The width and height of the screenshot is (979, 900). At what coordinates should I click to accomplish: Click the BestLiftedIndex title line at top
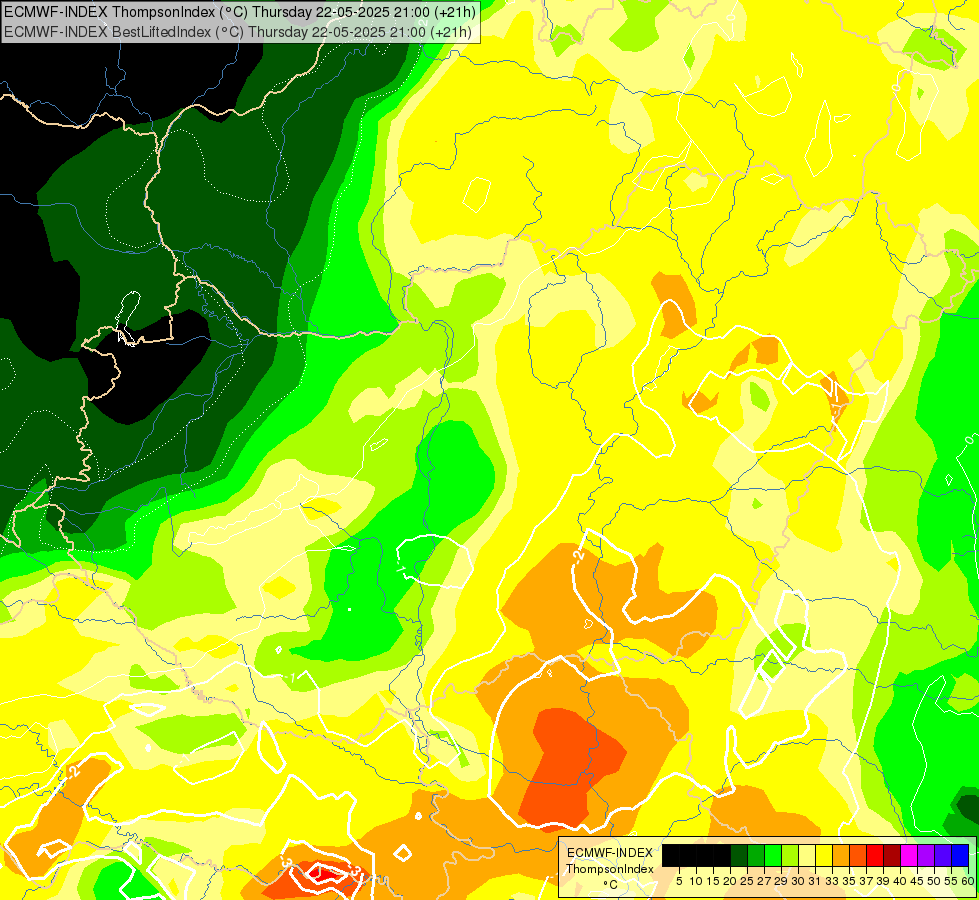coord(238,31)
